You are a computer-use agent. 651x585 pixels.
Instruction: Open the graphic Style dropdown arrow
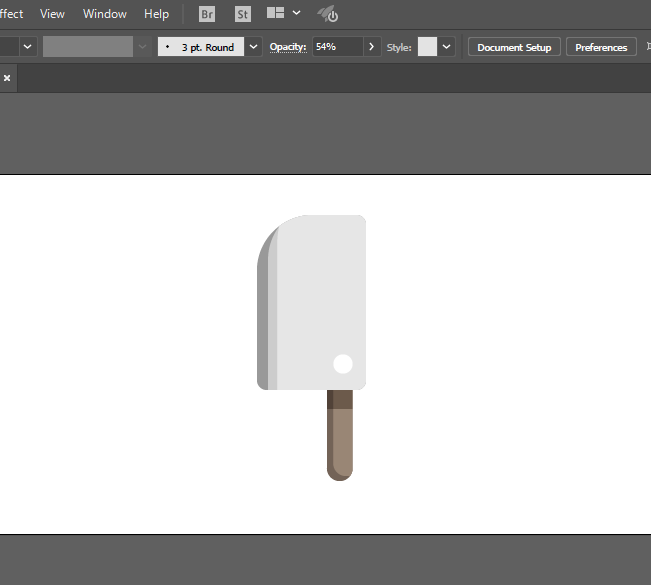(446, 47)
